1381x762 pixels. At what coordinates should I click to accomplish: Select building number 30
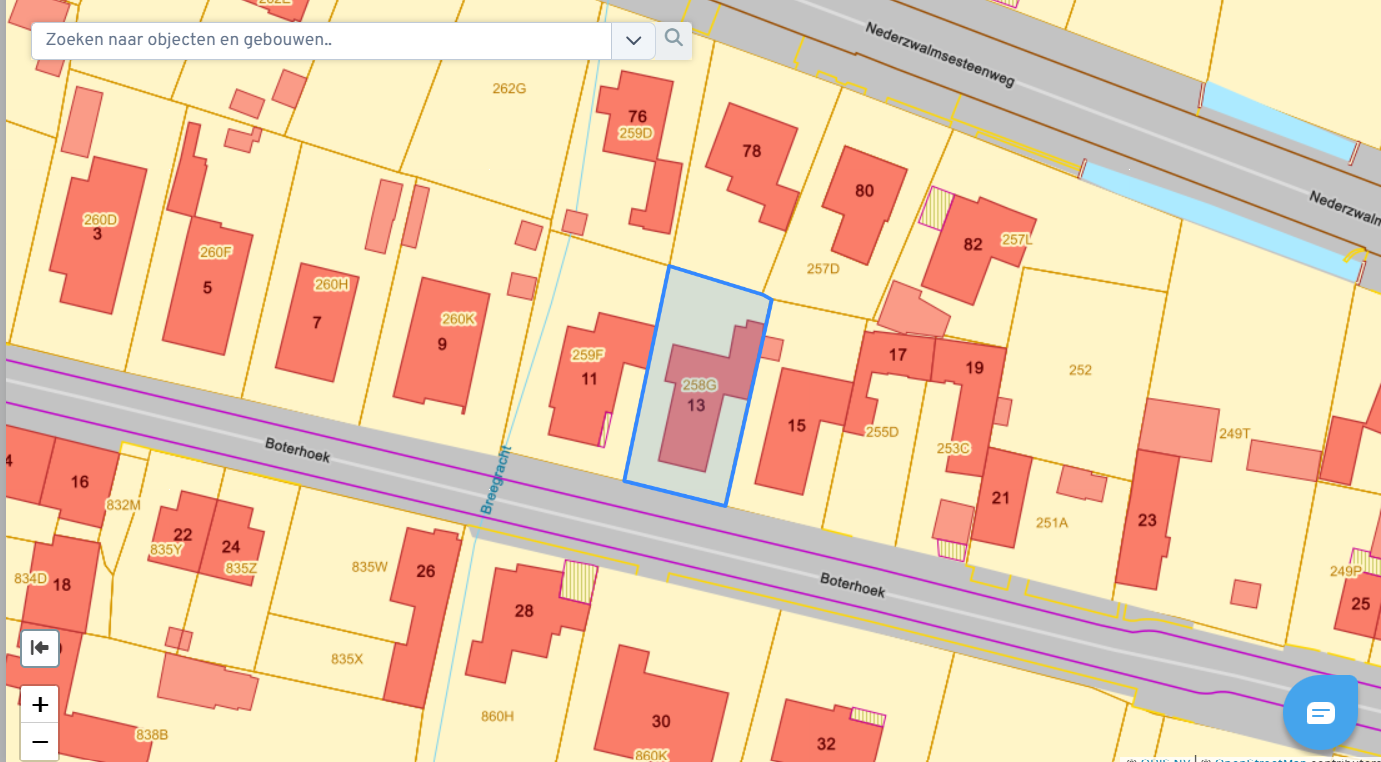(661, 722)
